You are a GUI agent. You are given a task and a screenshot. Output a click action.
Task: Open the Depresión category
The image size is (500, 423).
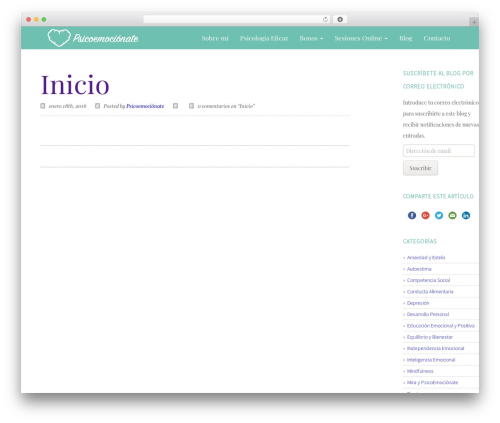(418, 303)
